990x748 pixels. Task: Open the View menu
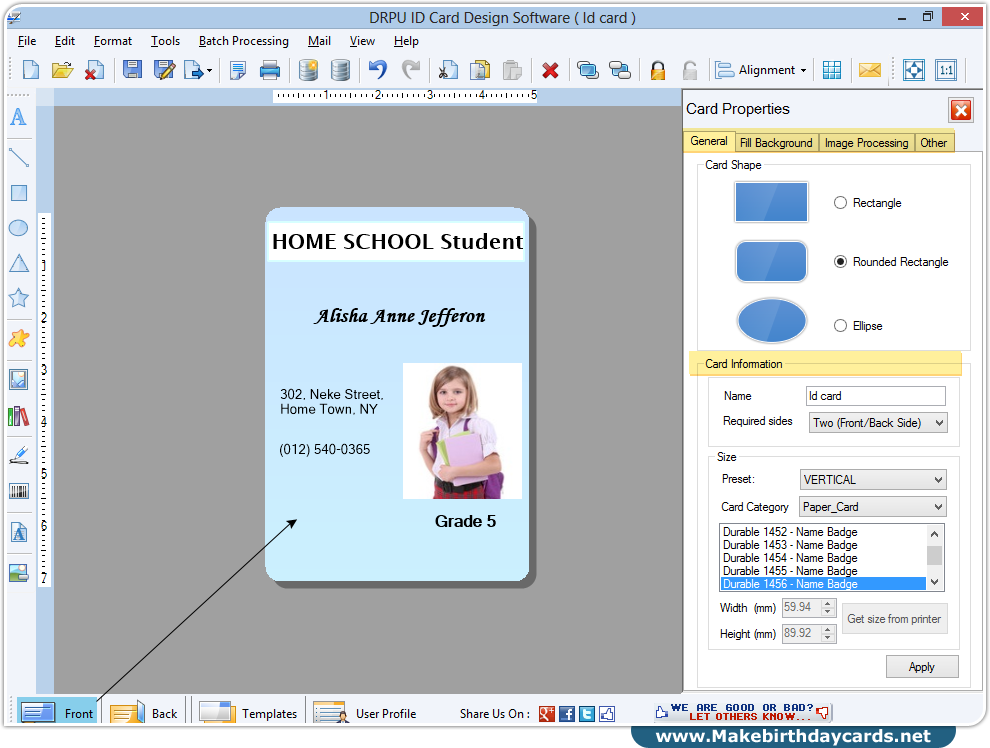tap(362, 41)
